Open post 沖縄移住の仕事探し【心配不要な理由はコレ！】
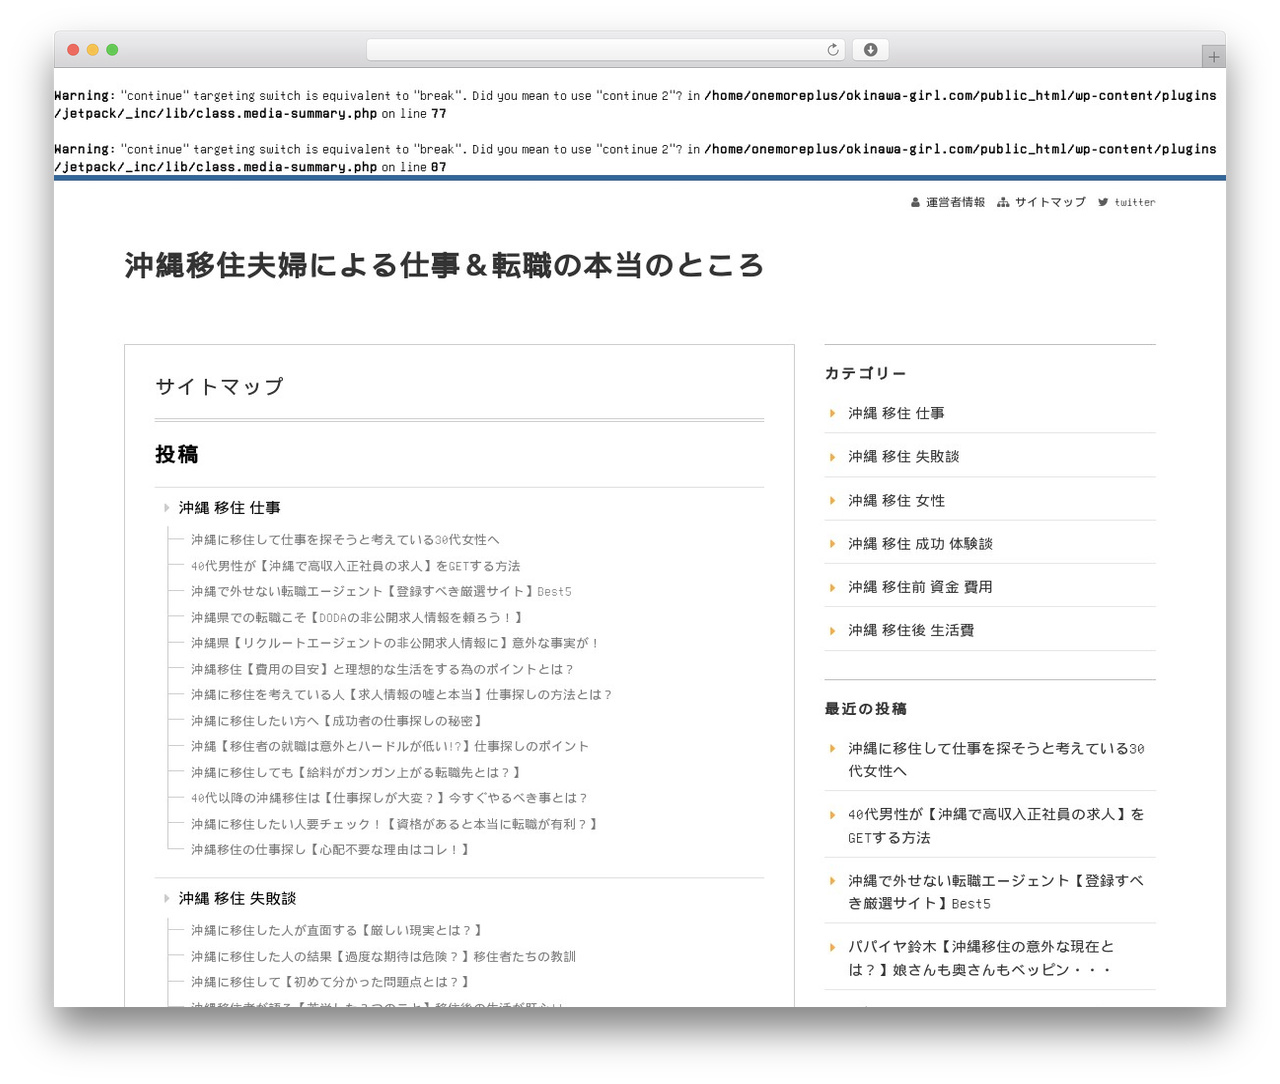Viewport: 1280px width, 1084px height. 330,850
